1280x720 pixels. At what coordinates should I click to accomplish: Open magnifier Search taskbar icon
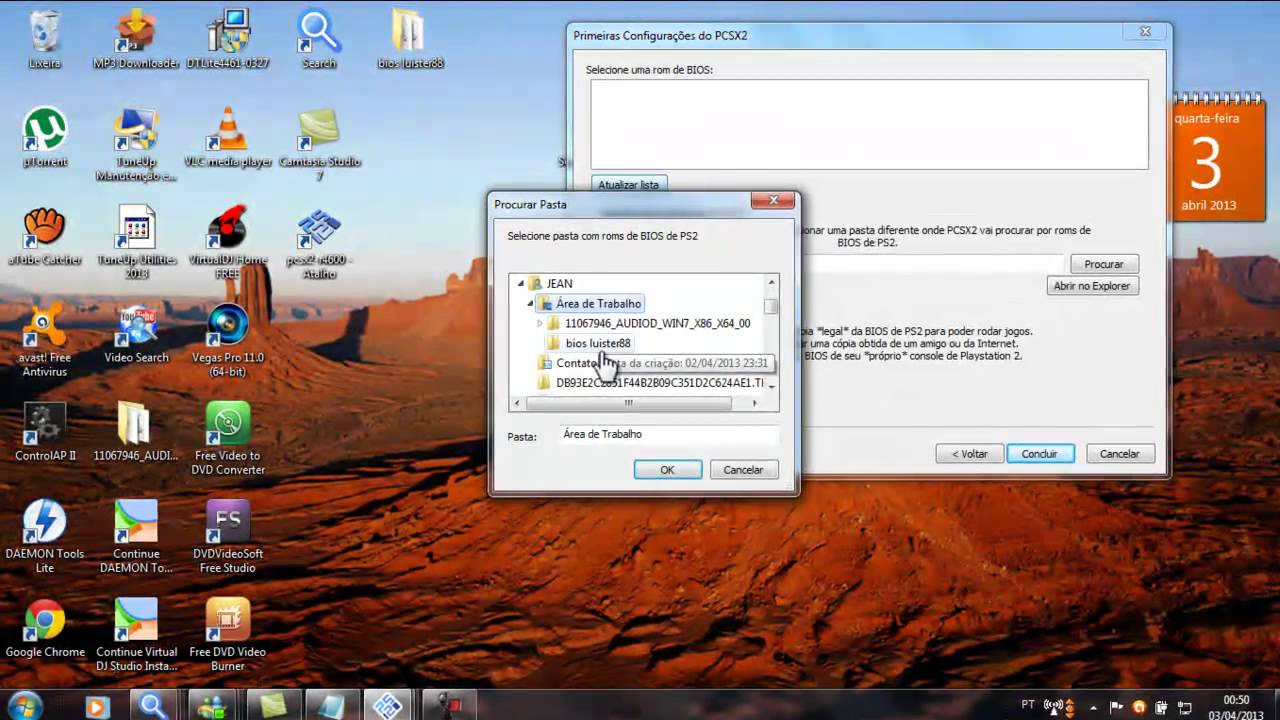coord(153,705)
